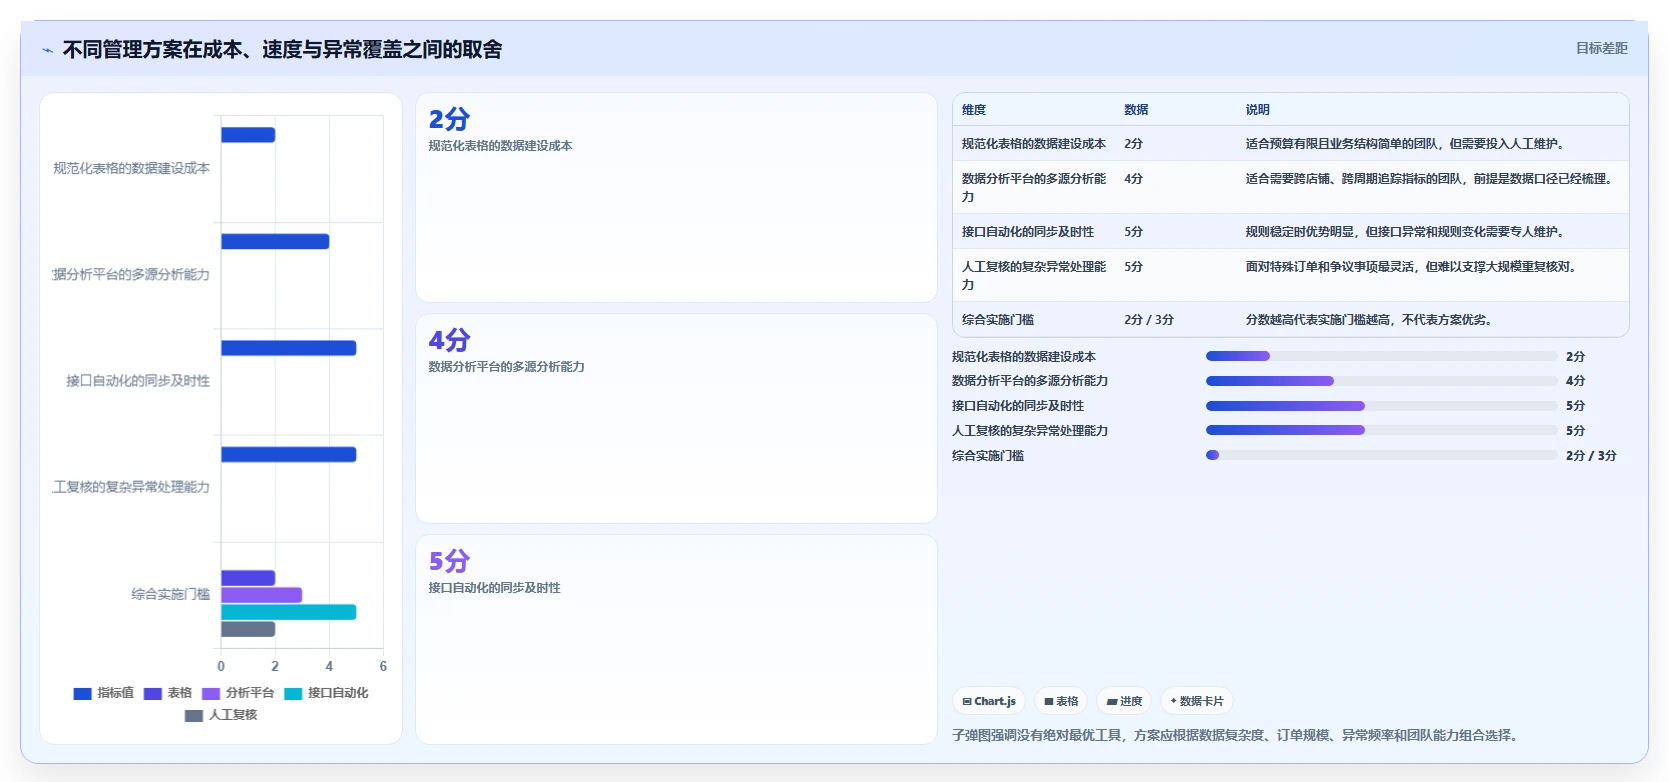Click the page title 不同管理方案在成本、速度与异常覆盖之间的取舍
Image resolution: width=1669 pixels, height=782 pixels.
(x=282, y=49)
